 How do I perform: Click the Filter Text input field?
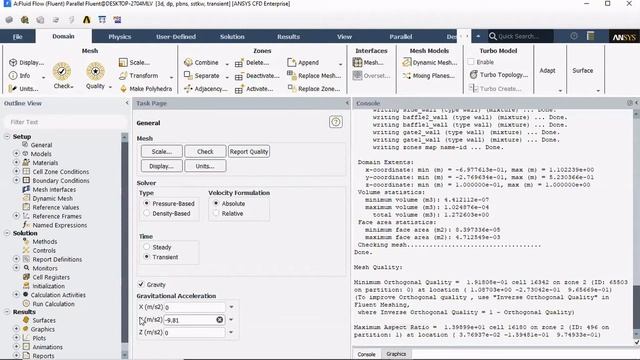pos(65,122)
